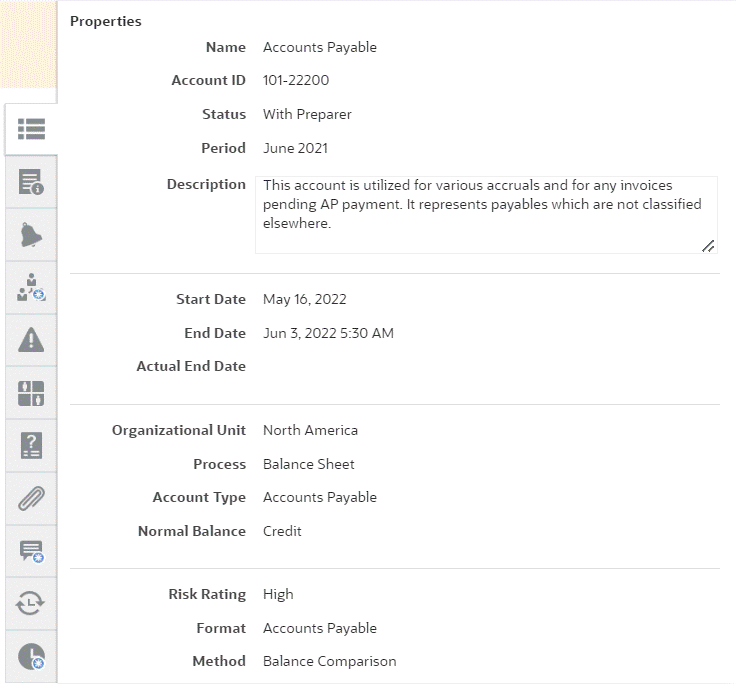
Task: Click the End Date Jun 3, 2022 5:30 AM
Action: [328, 333]
